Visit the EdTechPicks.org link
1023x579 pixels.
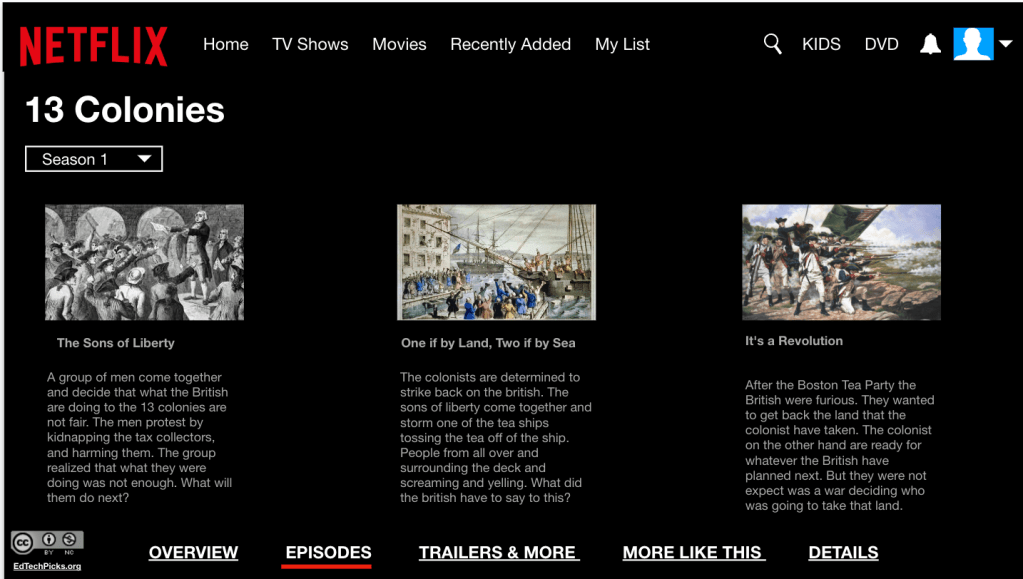point(47,566)
